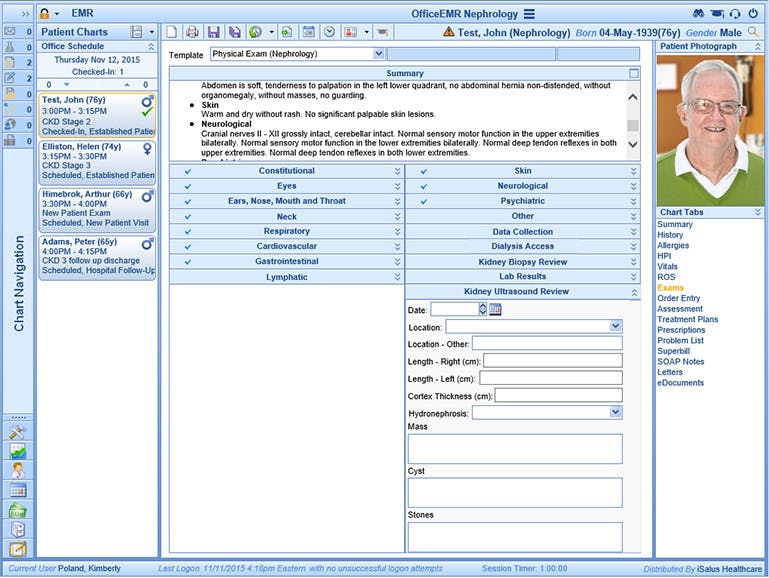Go to the SOAP Notes chart tab
The height and width of the screenshot is (578, 769).
click(x=680, y=362)
